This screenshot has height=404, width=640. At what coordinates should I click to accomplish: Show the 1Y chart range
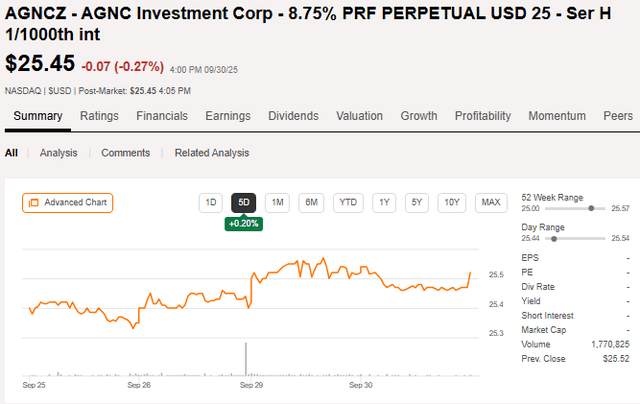tap(383, 203)
